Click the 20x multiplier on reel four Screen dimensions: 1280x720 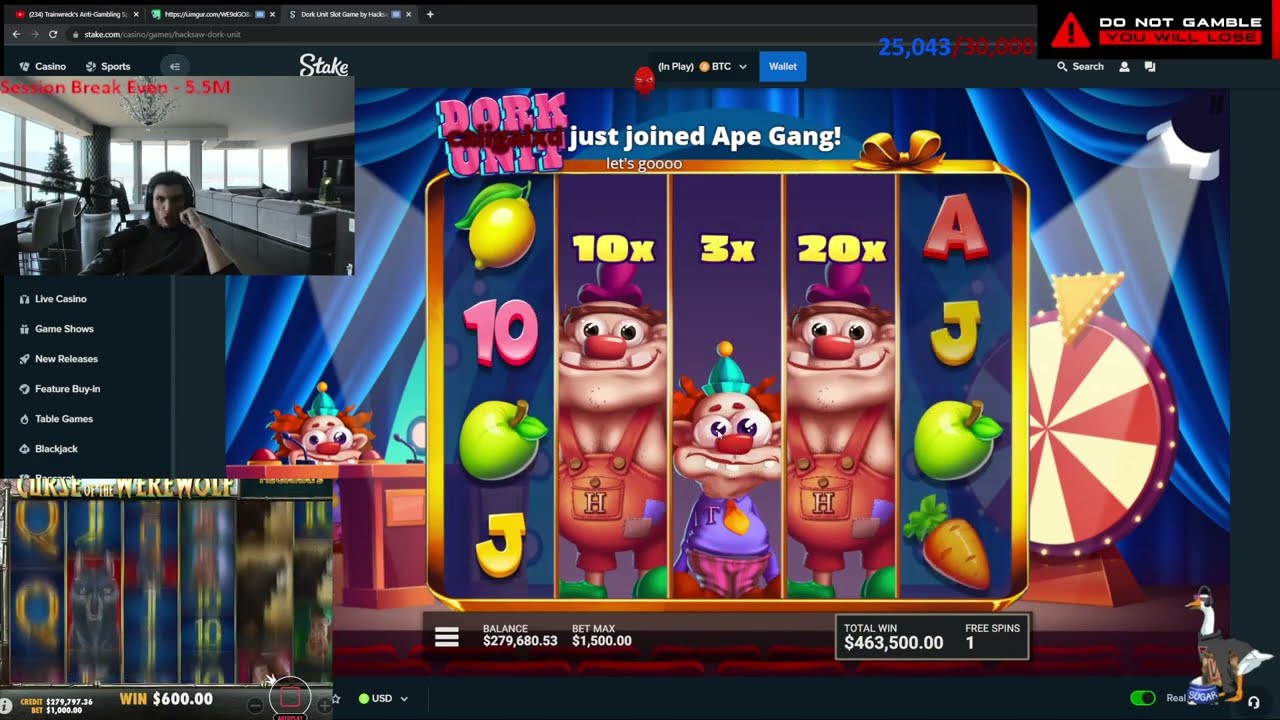(841, 248)
